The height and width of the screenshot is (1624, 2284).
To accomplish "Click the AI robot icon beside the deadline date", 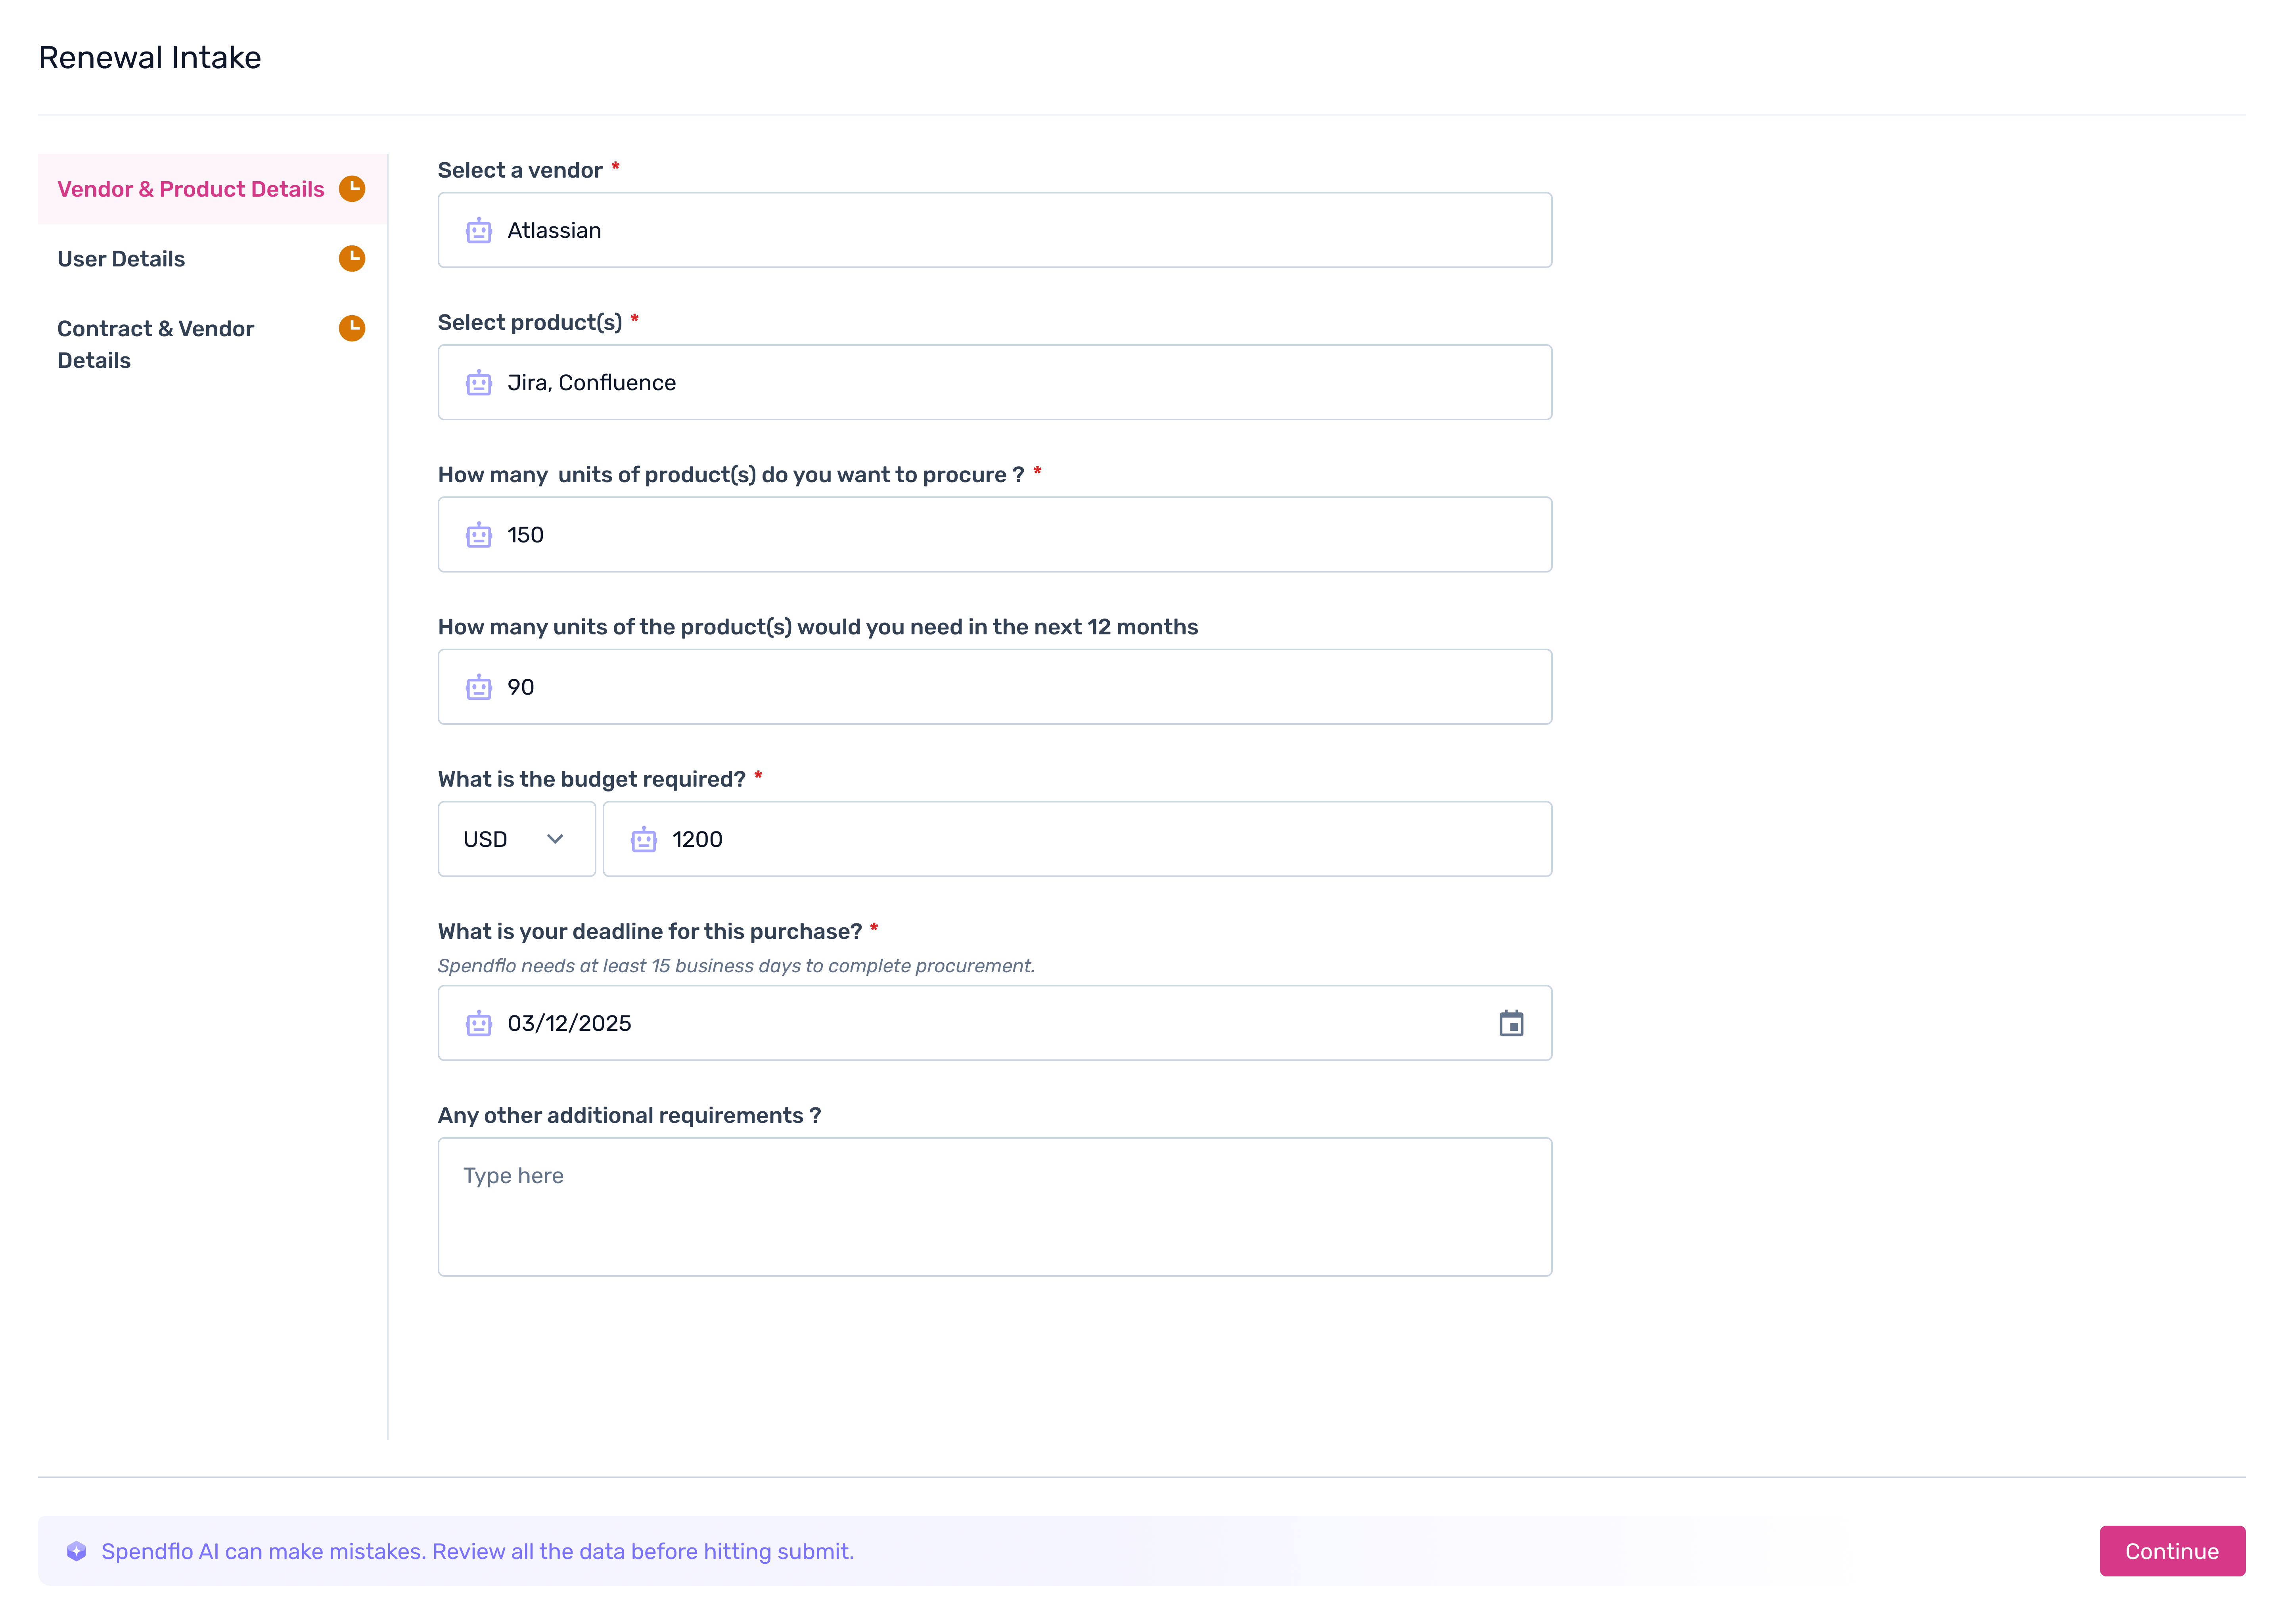I will click(479, 1023).
